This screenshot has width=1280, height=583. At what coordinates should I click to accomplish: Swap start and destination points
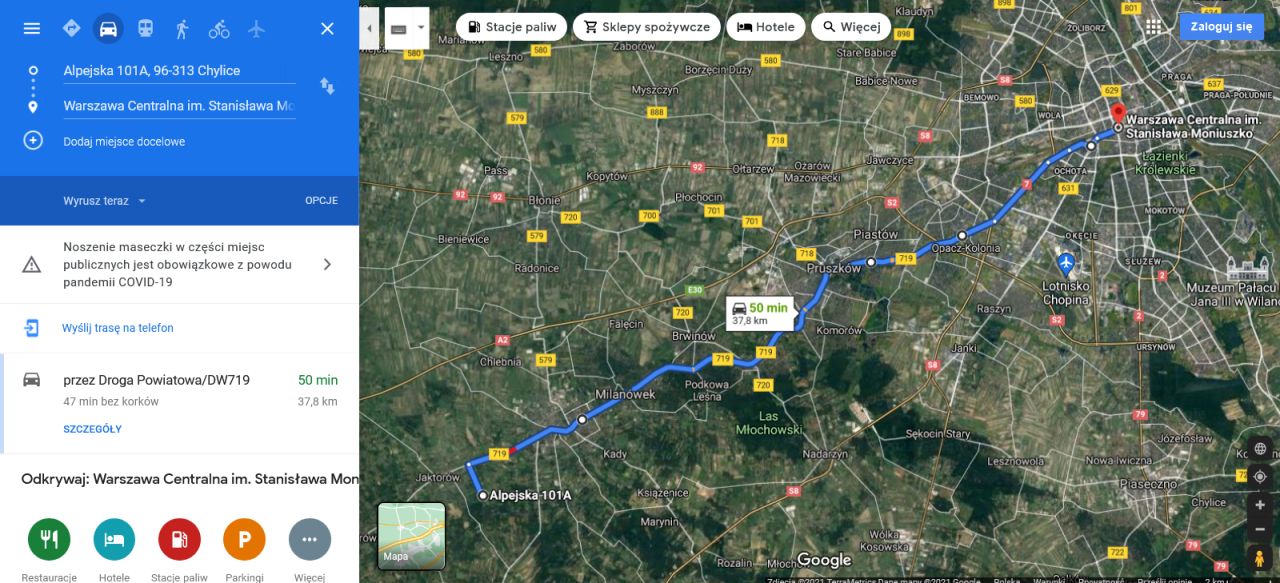[327, 87]
